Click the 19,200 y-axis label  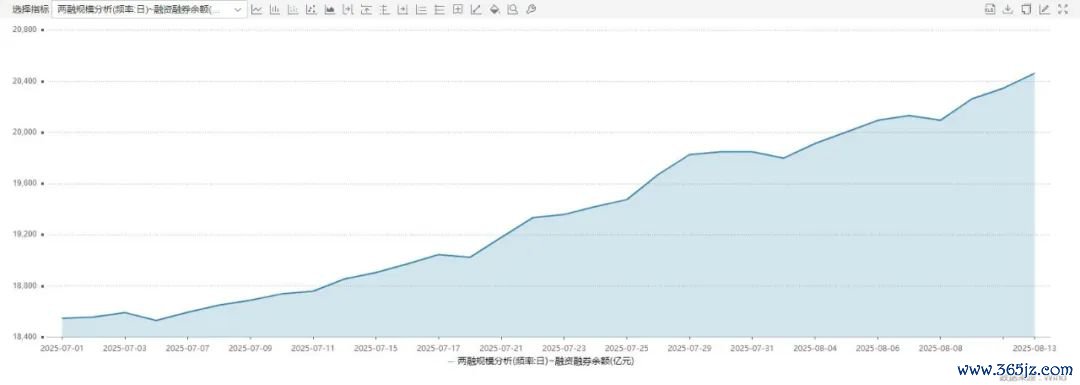click(x=25, y=235)
